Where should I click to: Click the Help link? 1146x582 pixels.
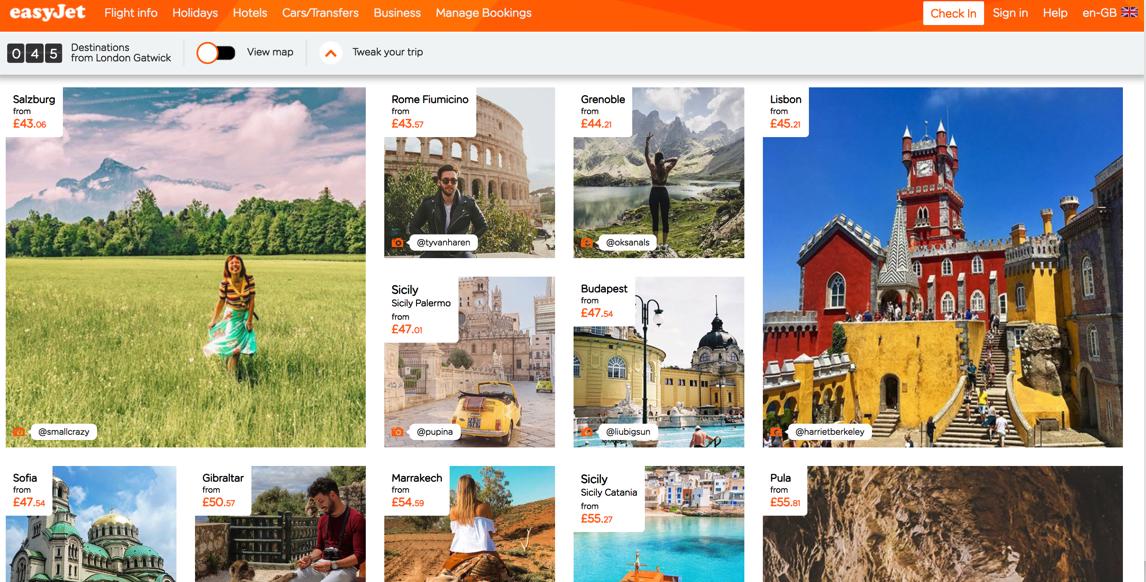click(1055, 12)
